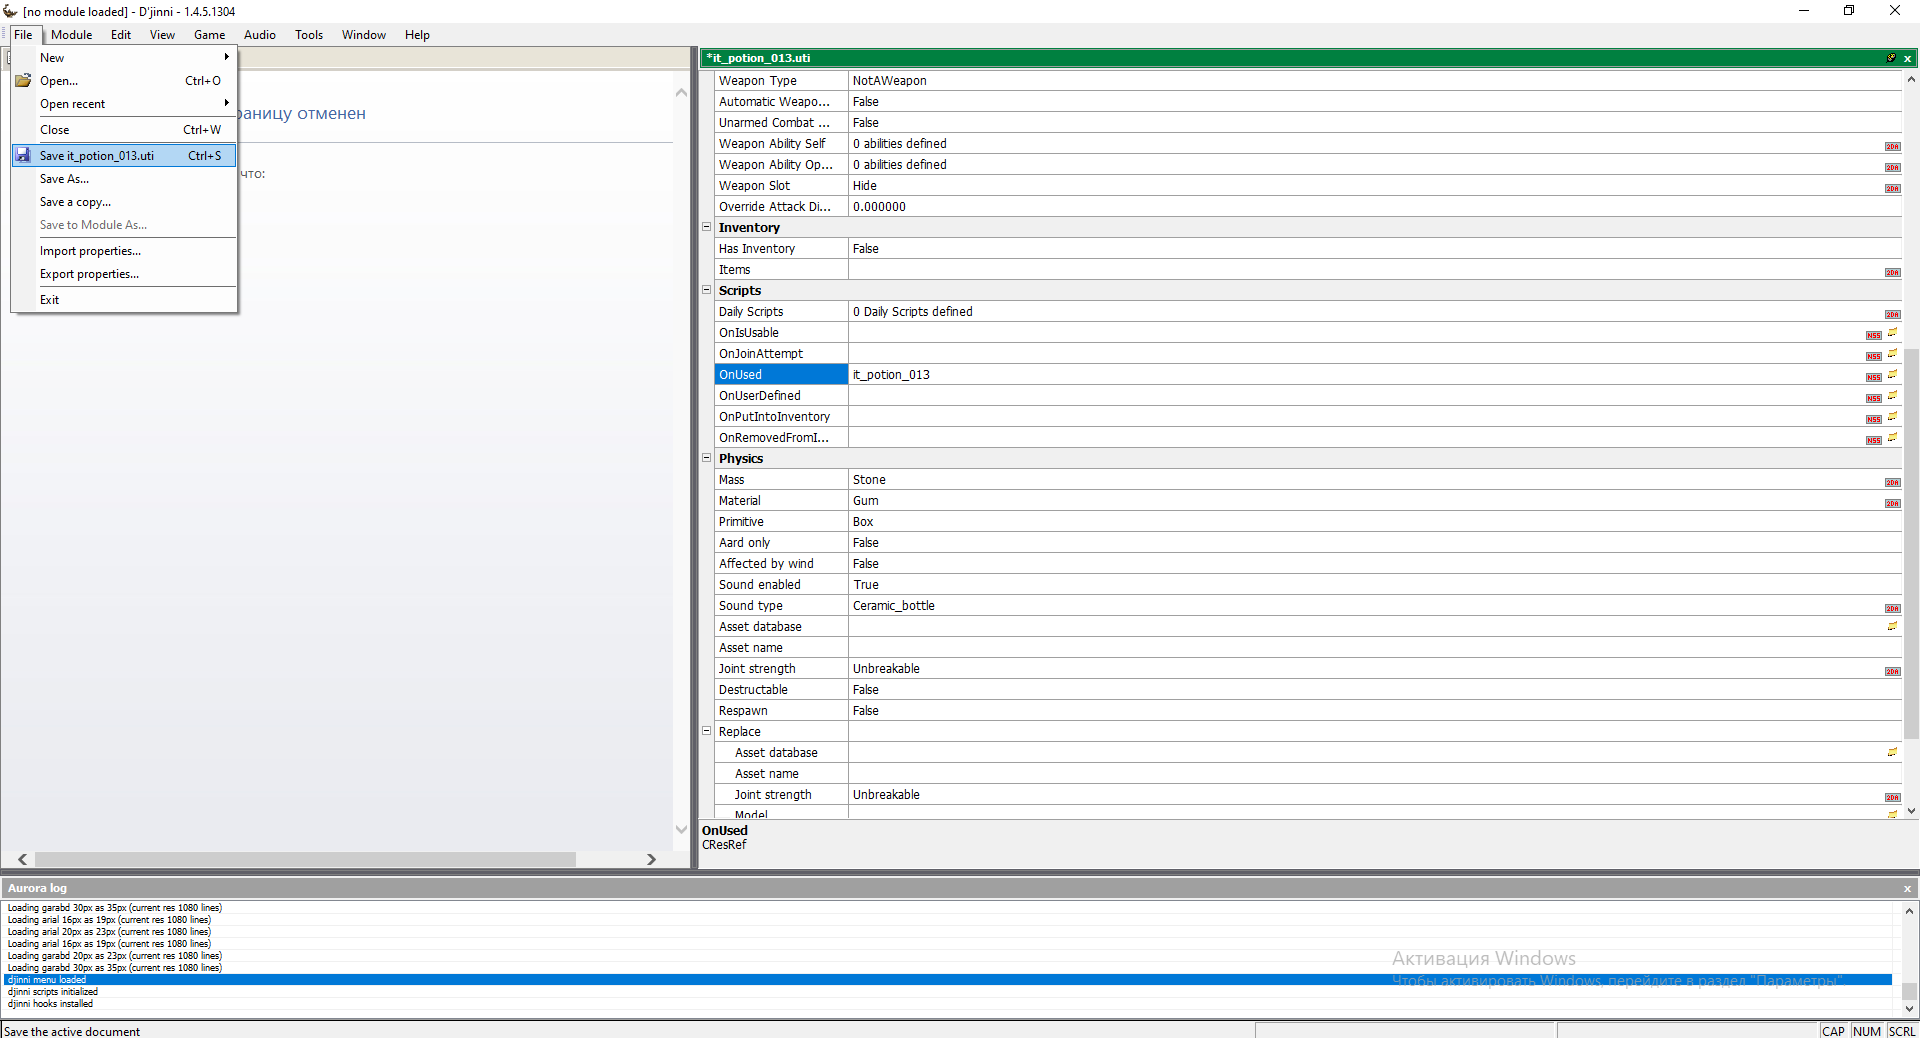Viewport: 1920px width, 1038px height.
Task: Expand the Open recent submenu
Action: click(124, 103)
